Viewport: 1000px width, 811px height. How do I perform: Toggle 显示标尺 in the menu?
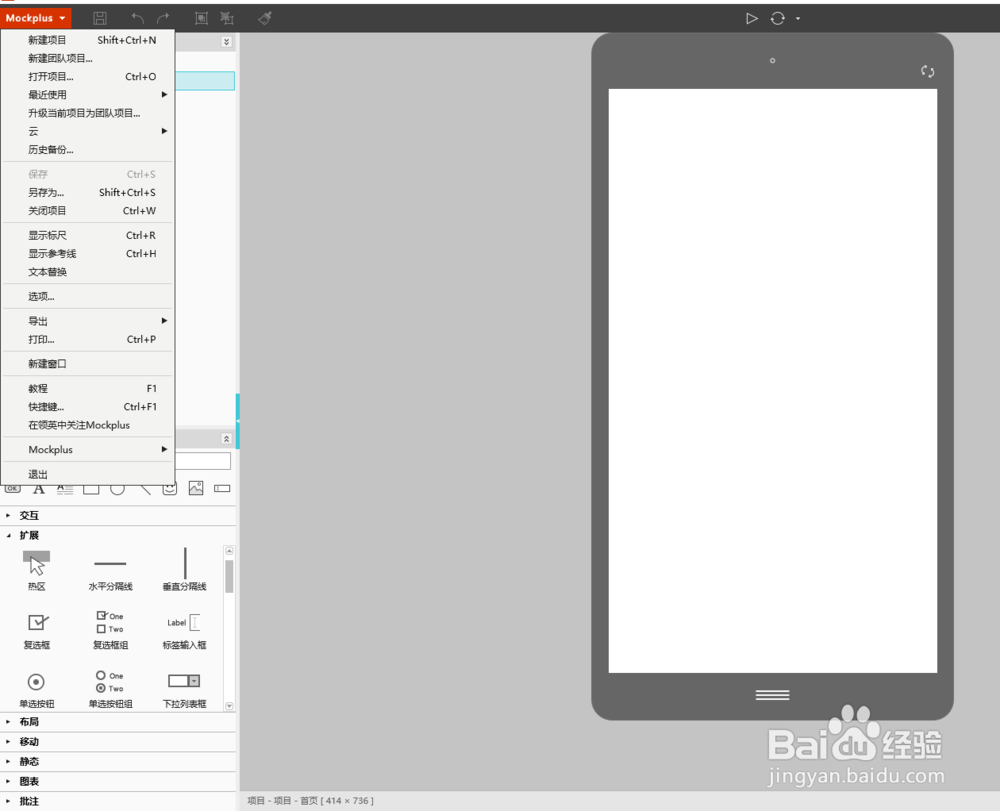coord(88,235)
